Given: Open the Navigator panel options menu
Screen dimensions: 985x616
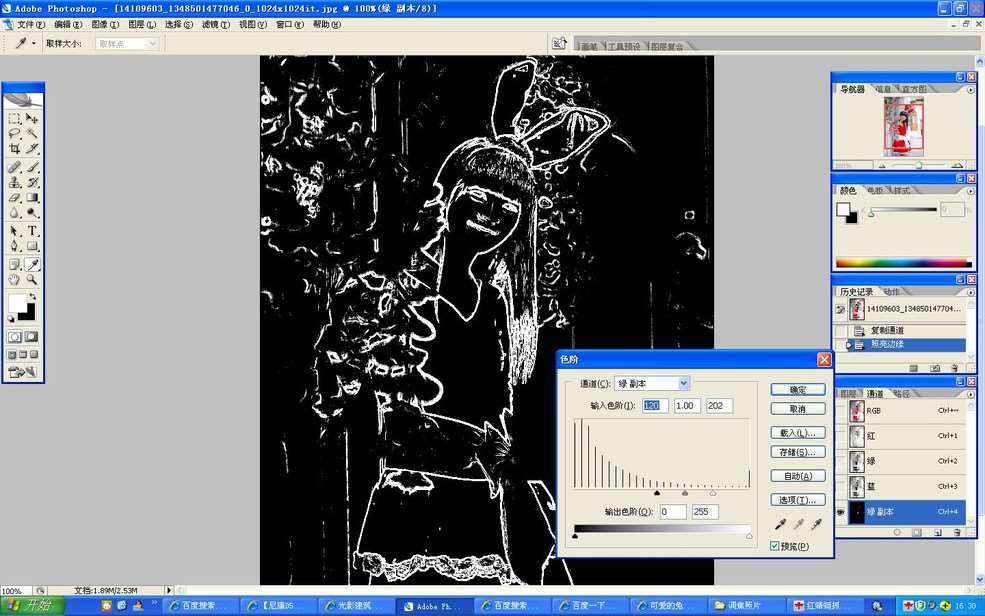Looking at the screenshot, I should point(971,89).
